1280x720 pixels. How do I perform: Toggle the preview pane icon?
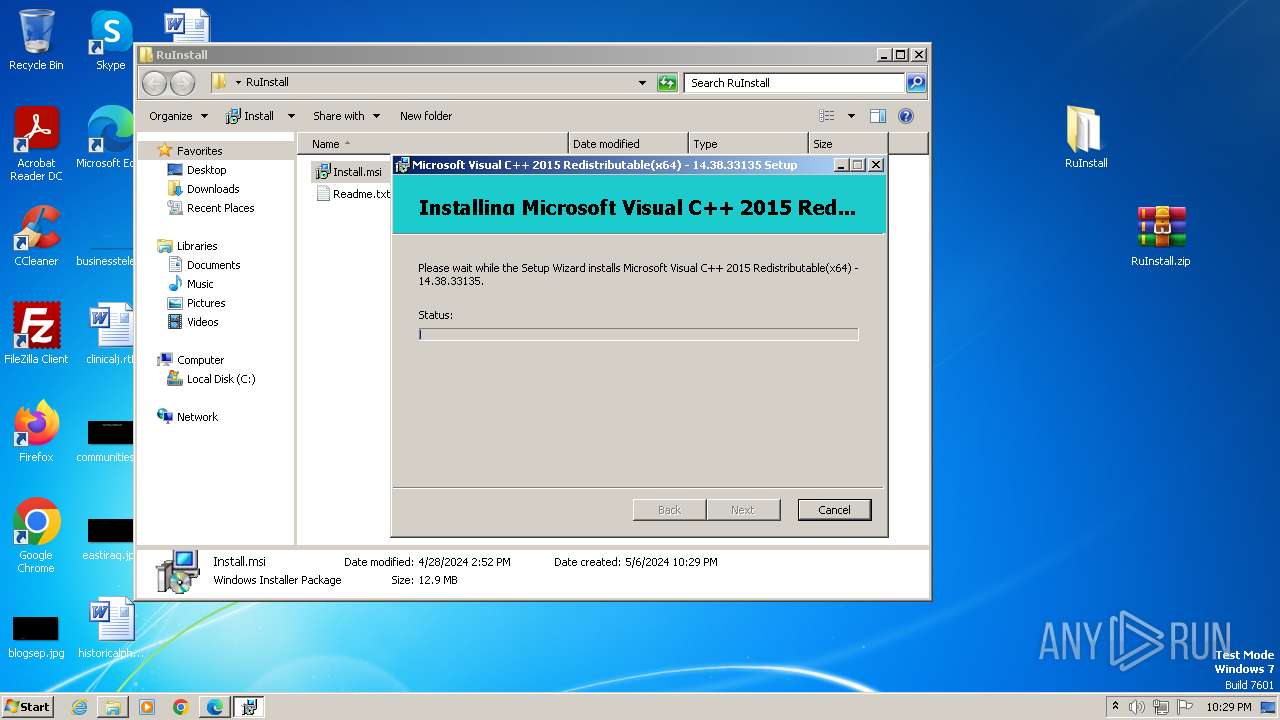click(x=877, y=116)
